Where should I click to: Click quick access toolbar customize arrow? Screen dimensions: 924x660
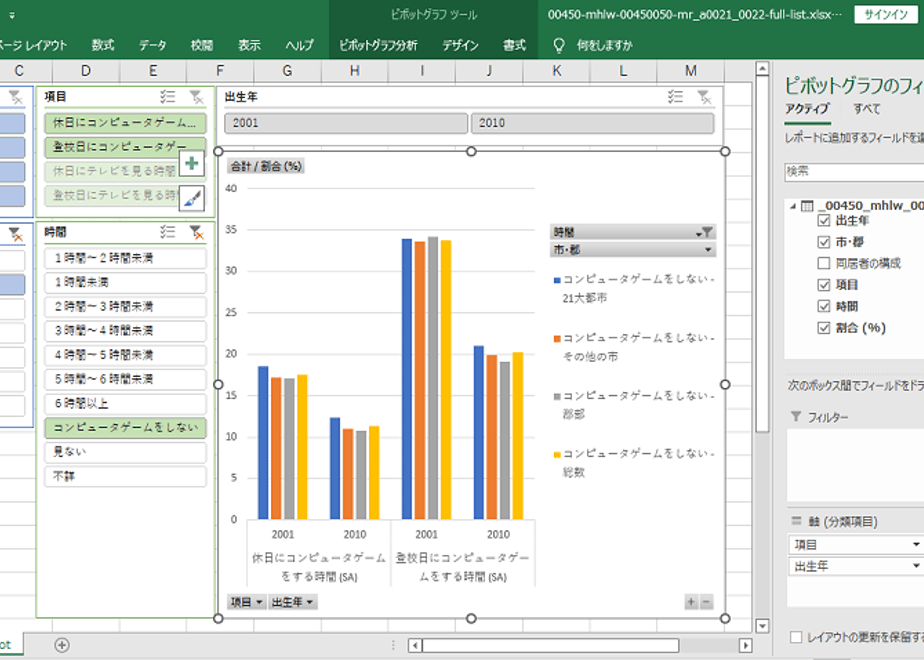pyautogui.click(x=12, y=15)
